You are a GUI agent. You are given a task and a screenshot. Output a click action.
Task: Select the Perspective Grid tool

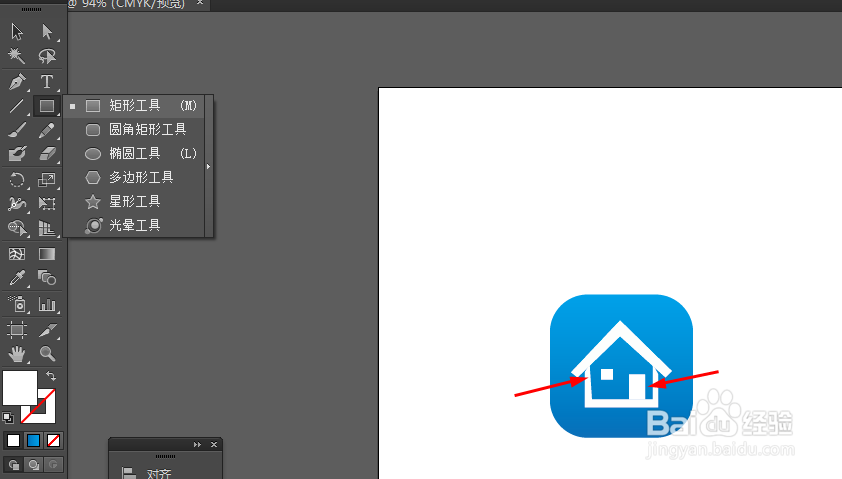[47, 228]
